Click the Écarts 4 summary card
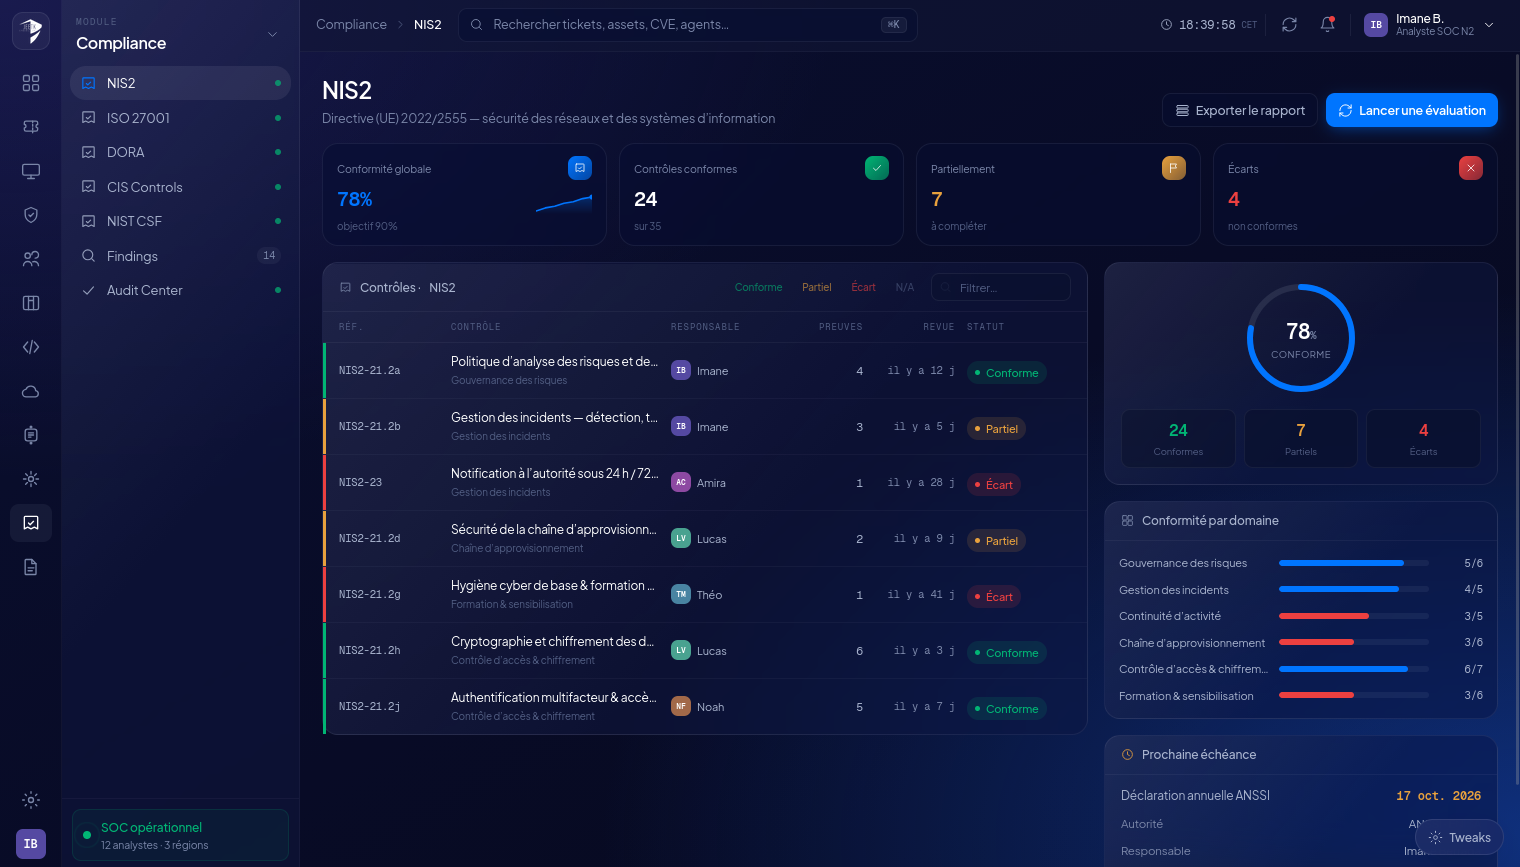Viewport: 1520px width, 867px height. (x=1355, y=194)
